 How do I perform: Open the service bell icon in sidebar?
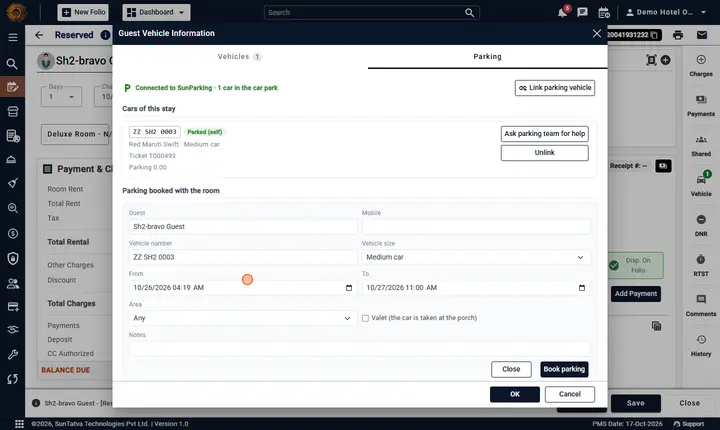point(12,159)
